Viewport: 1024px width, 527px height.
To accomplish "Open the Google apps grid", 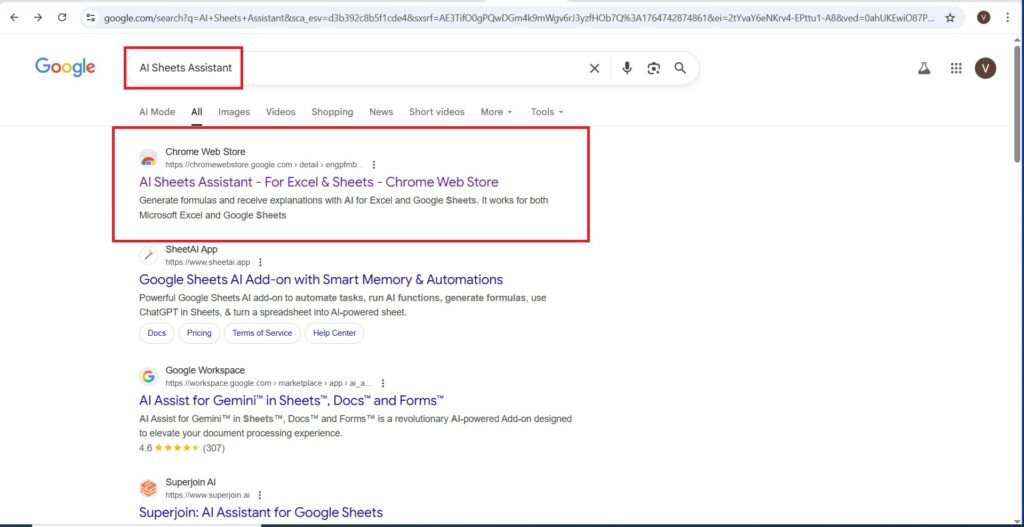I will coord(956,68).
